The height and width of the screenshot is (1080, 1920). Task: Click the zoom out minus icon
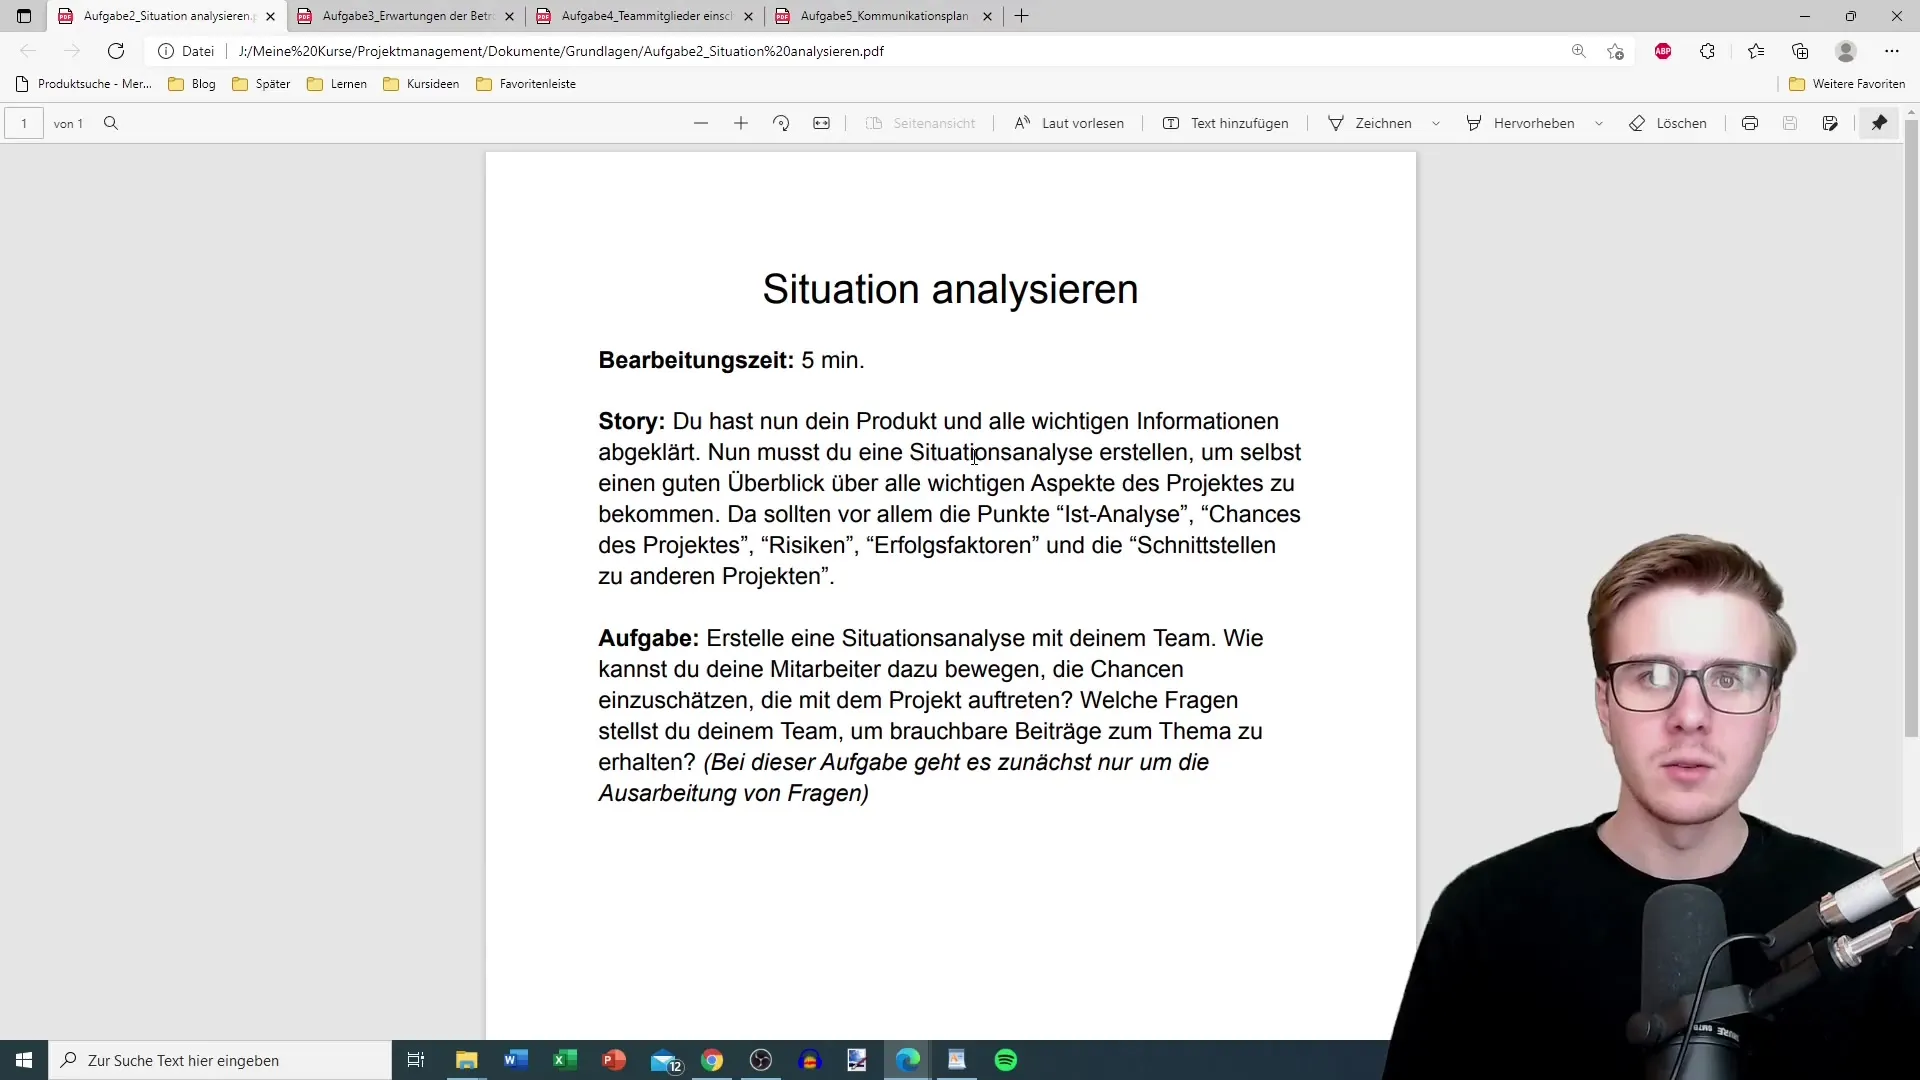[701, 123]
